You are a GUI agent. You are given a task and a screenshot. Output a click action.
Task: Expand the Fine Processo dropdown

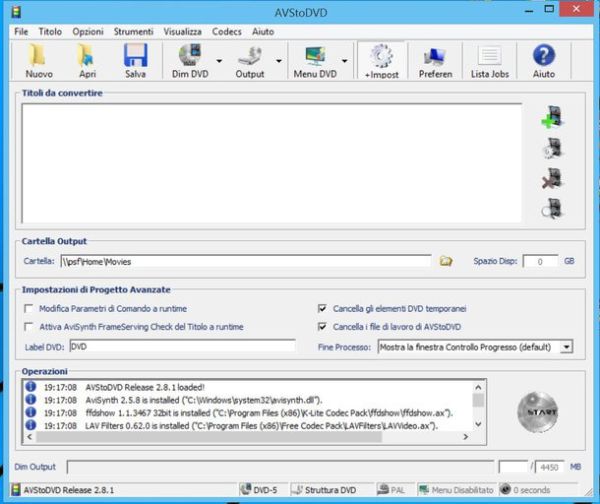click(x=567, y=347)
